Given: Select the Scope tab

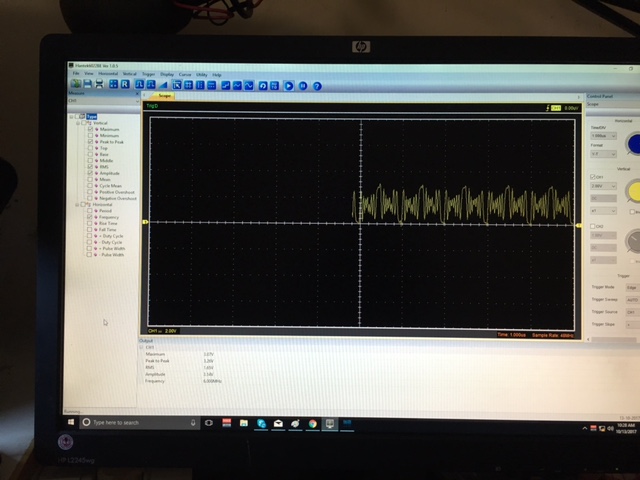Looking at the screenshot, I should tap(164, 96).
